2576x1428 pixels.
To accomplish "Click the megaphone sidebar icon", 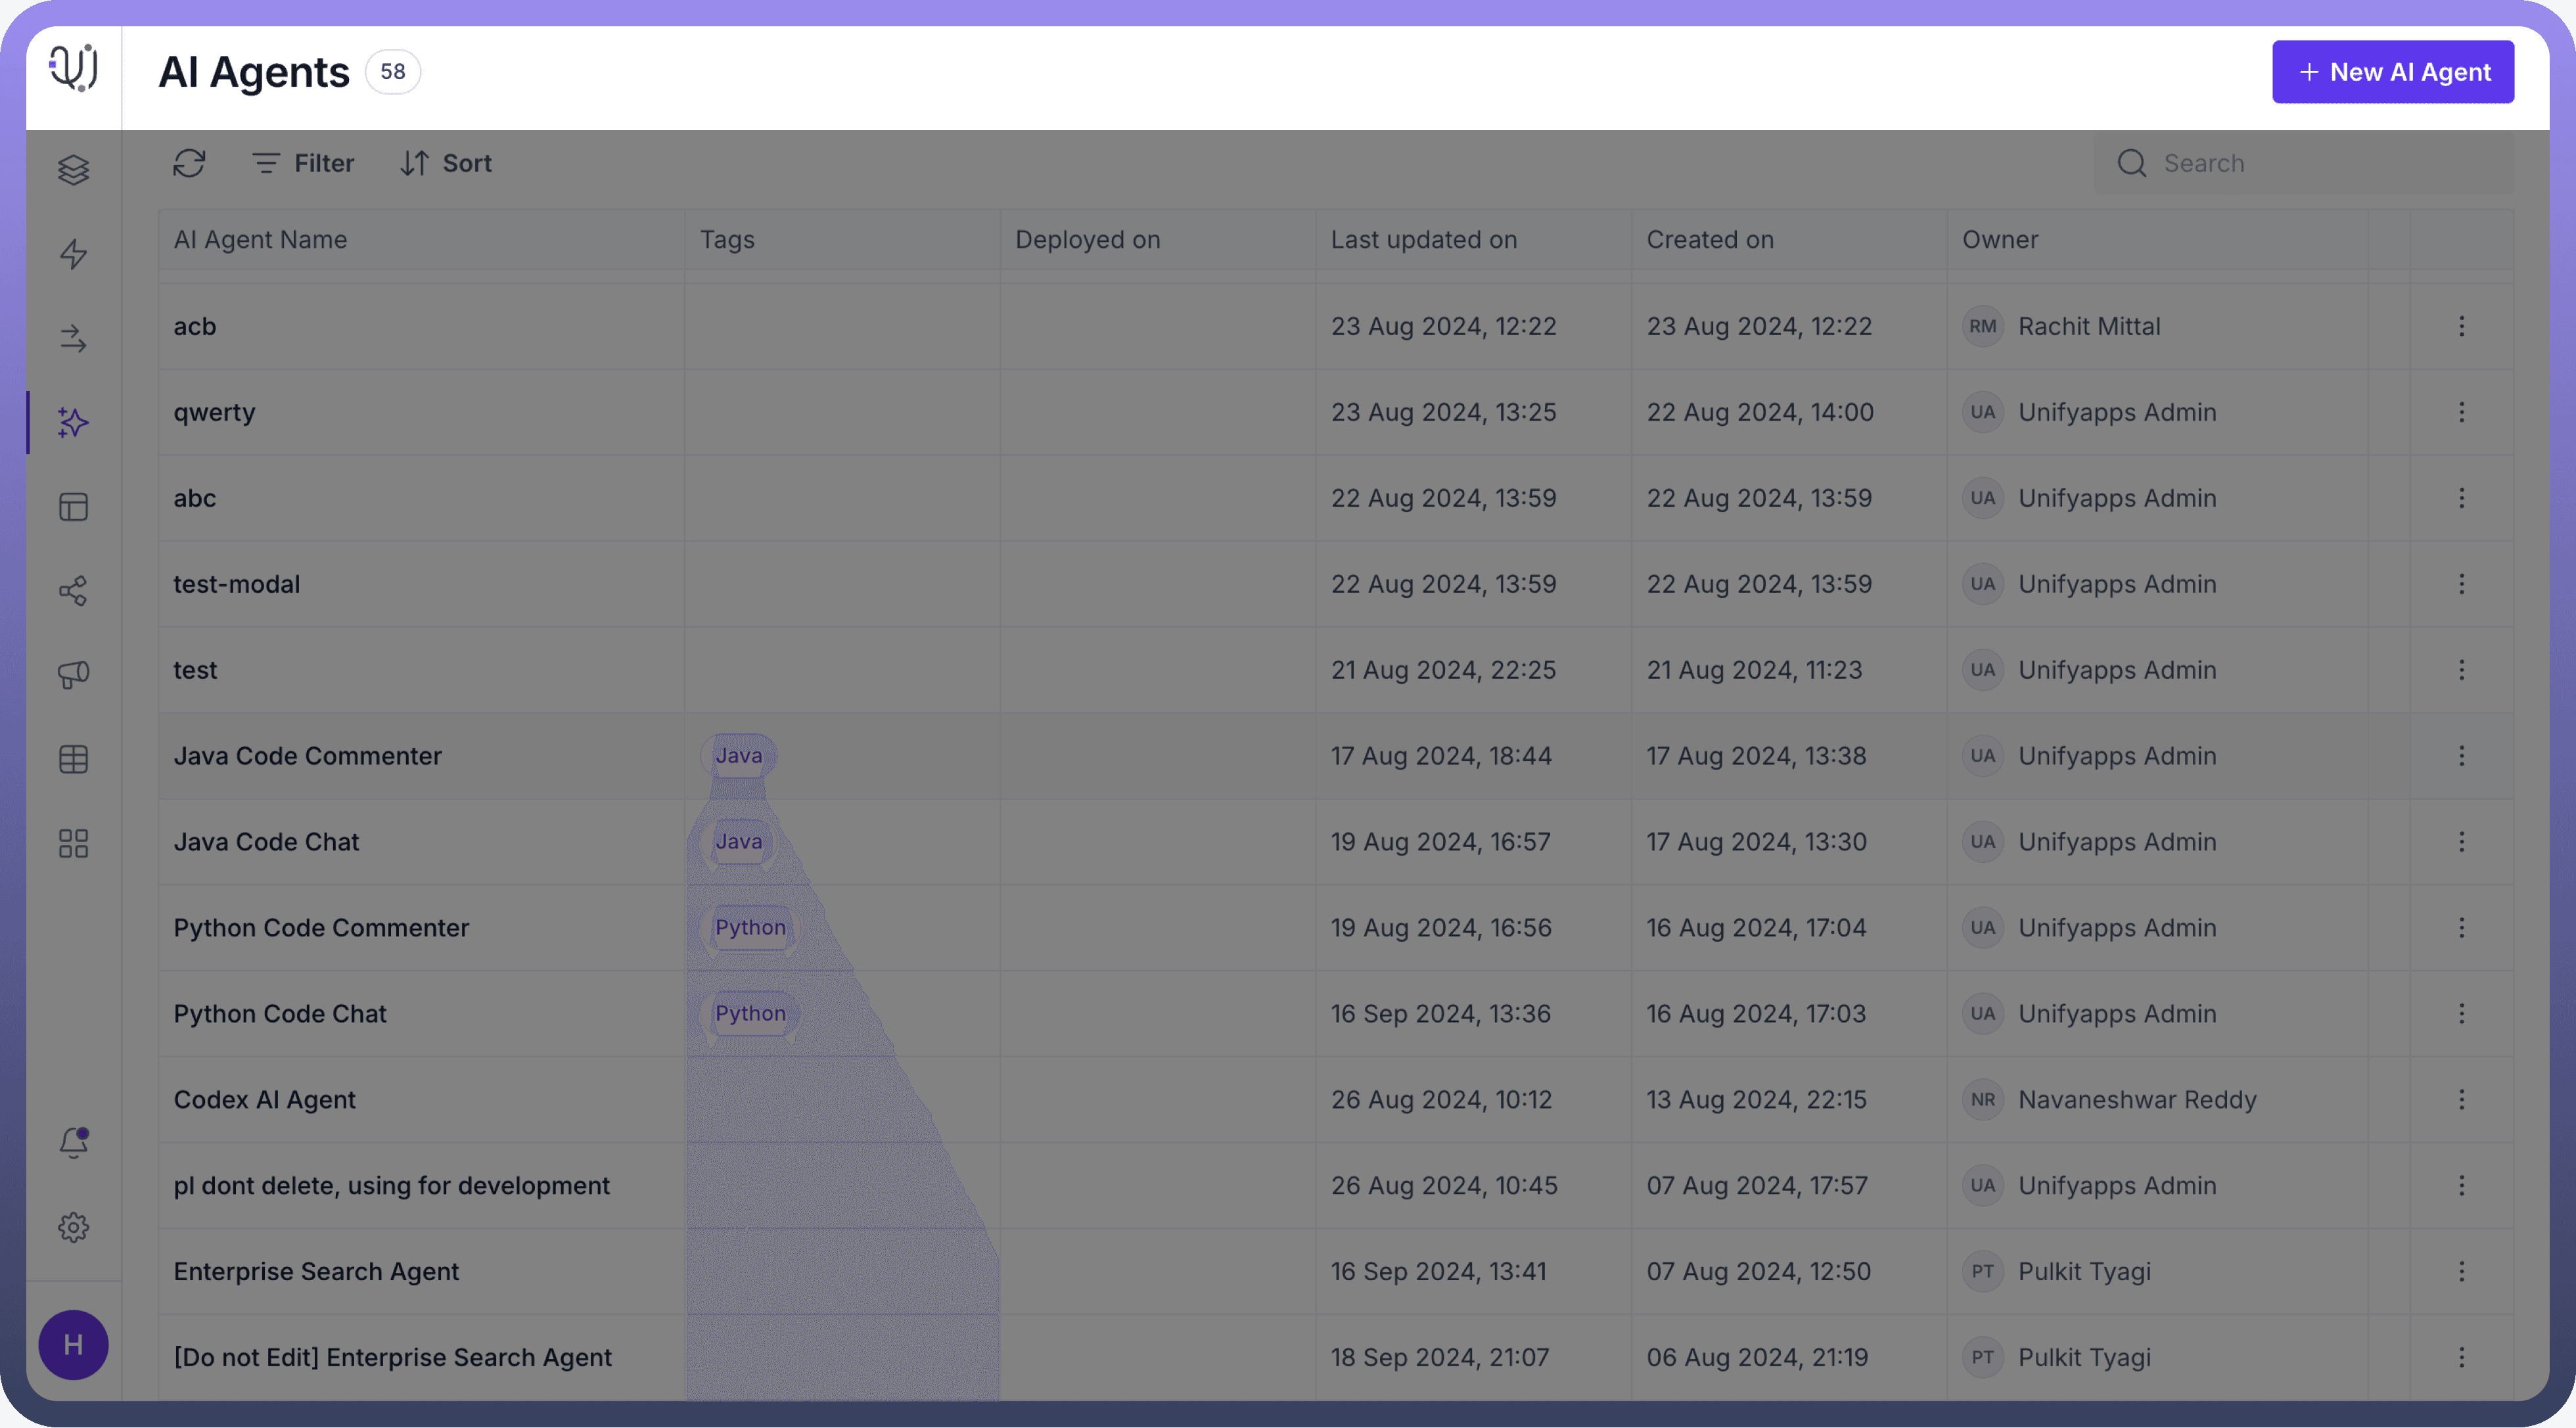I will pos(73,675).
